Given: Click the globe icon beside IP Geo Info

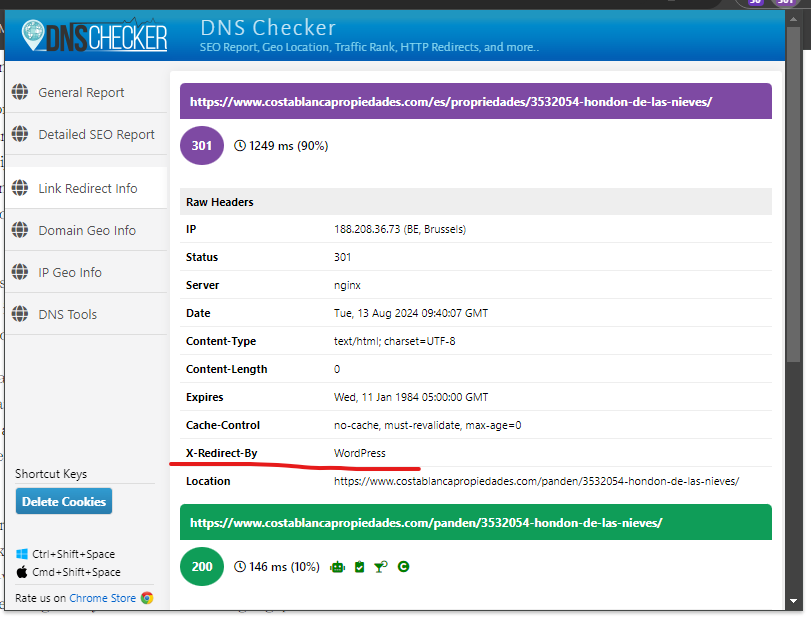Looking at the screenshot, I should (x=20, y=272).
